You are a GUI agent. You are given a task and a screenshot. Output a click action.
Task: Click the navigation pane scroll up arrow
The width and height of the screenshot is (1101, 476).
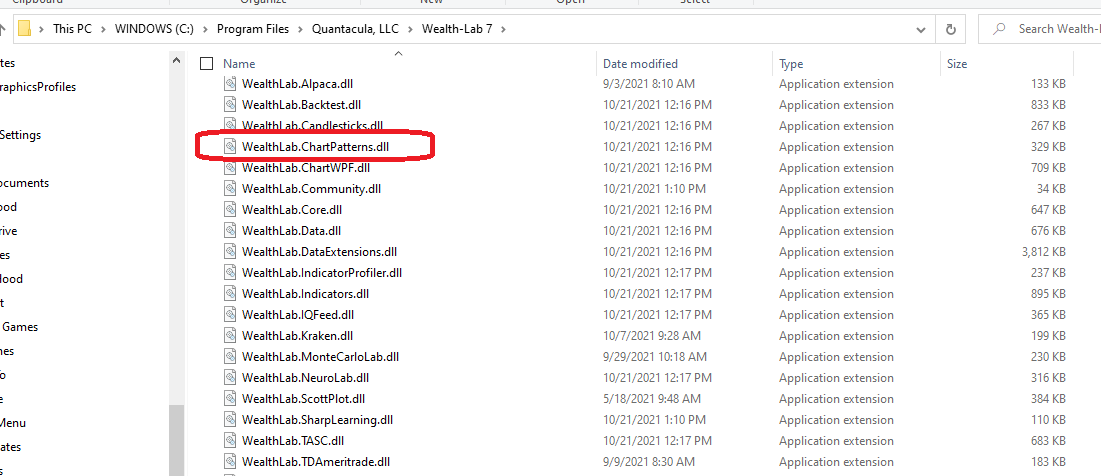pyautogui.click(x=176, y=61)
